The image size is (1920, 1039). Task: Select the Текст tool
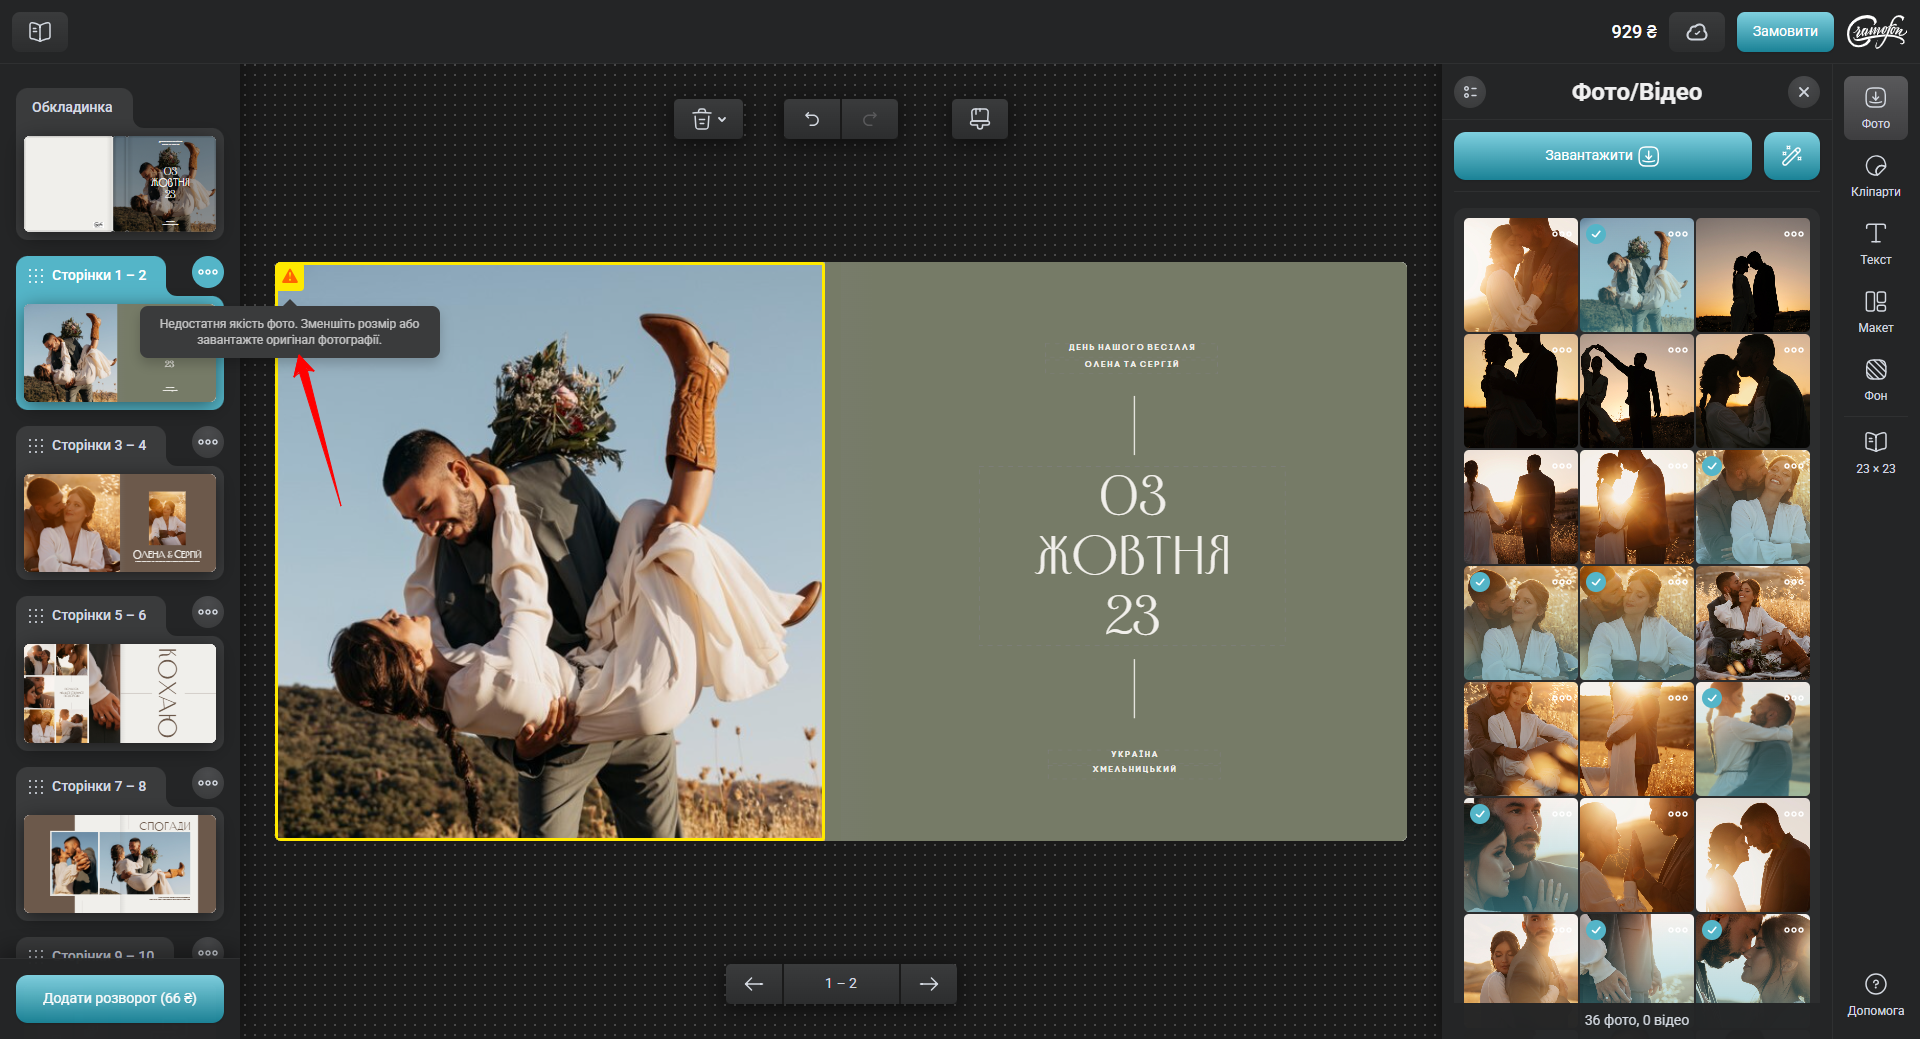pos(1875,244)
